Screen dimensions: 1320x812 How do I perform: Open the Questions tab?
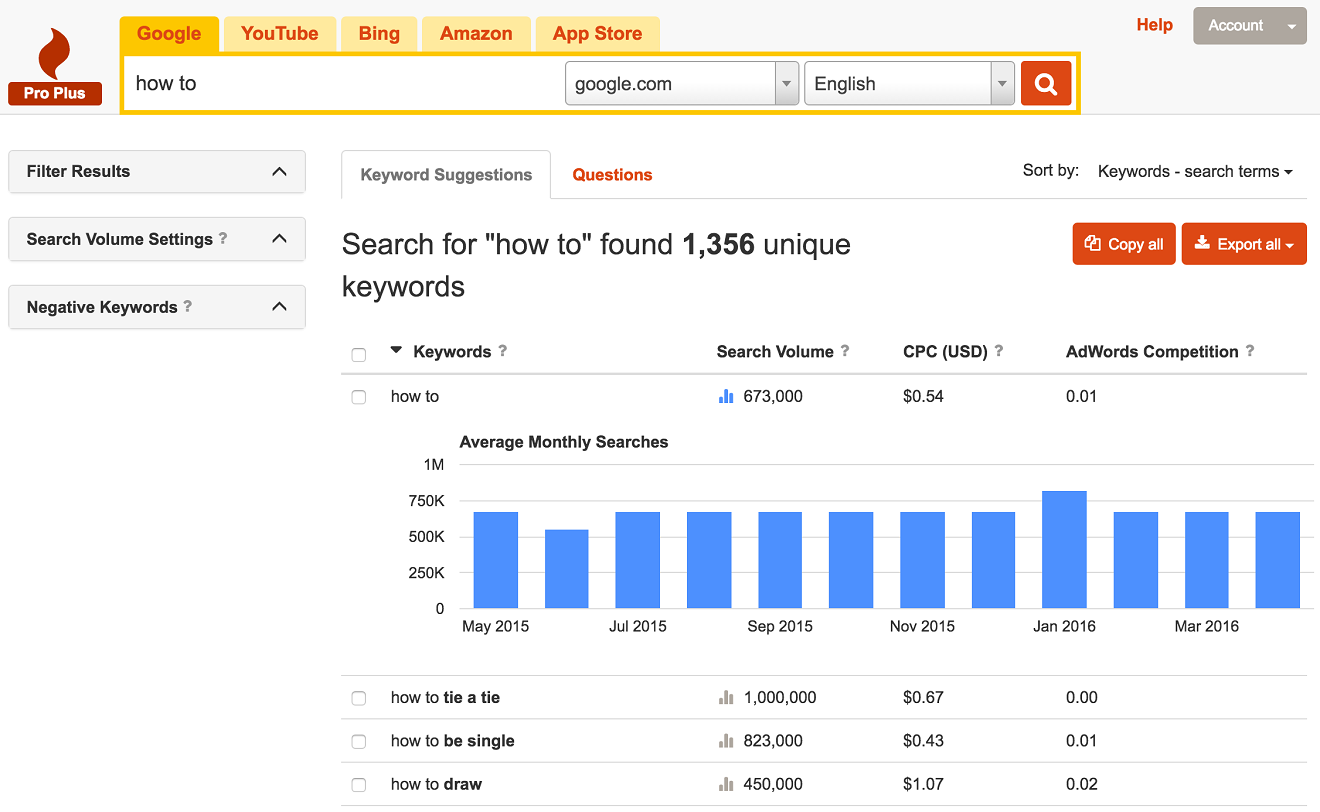pyautogui.click(x=612, y=174)
